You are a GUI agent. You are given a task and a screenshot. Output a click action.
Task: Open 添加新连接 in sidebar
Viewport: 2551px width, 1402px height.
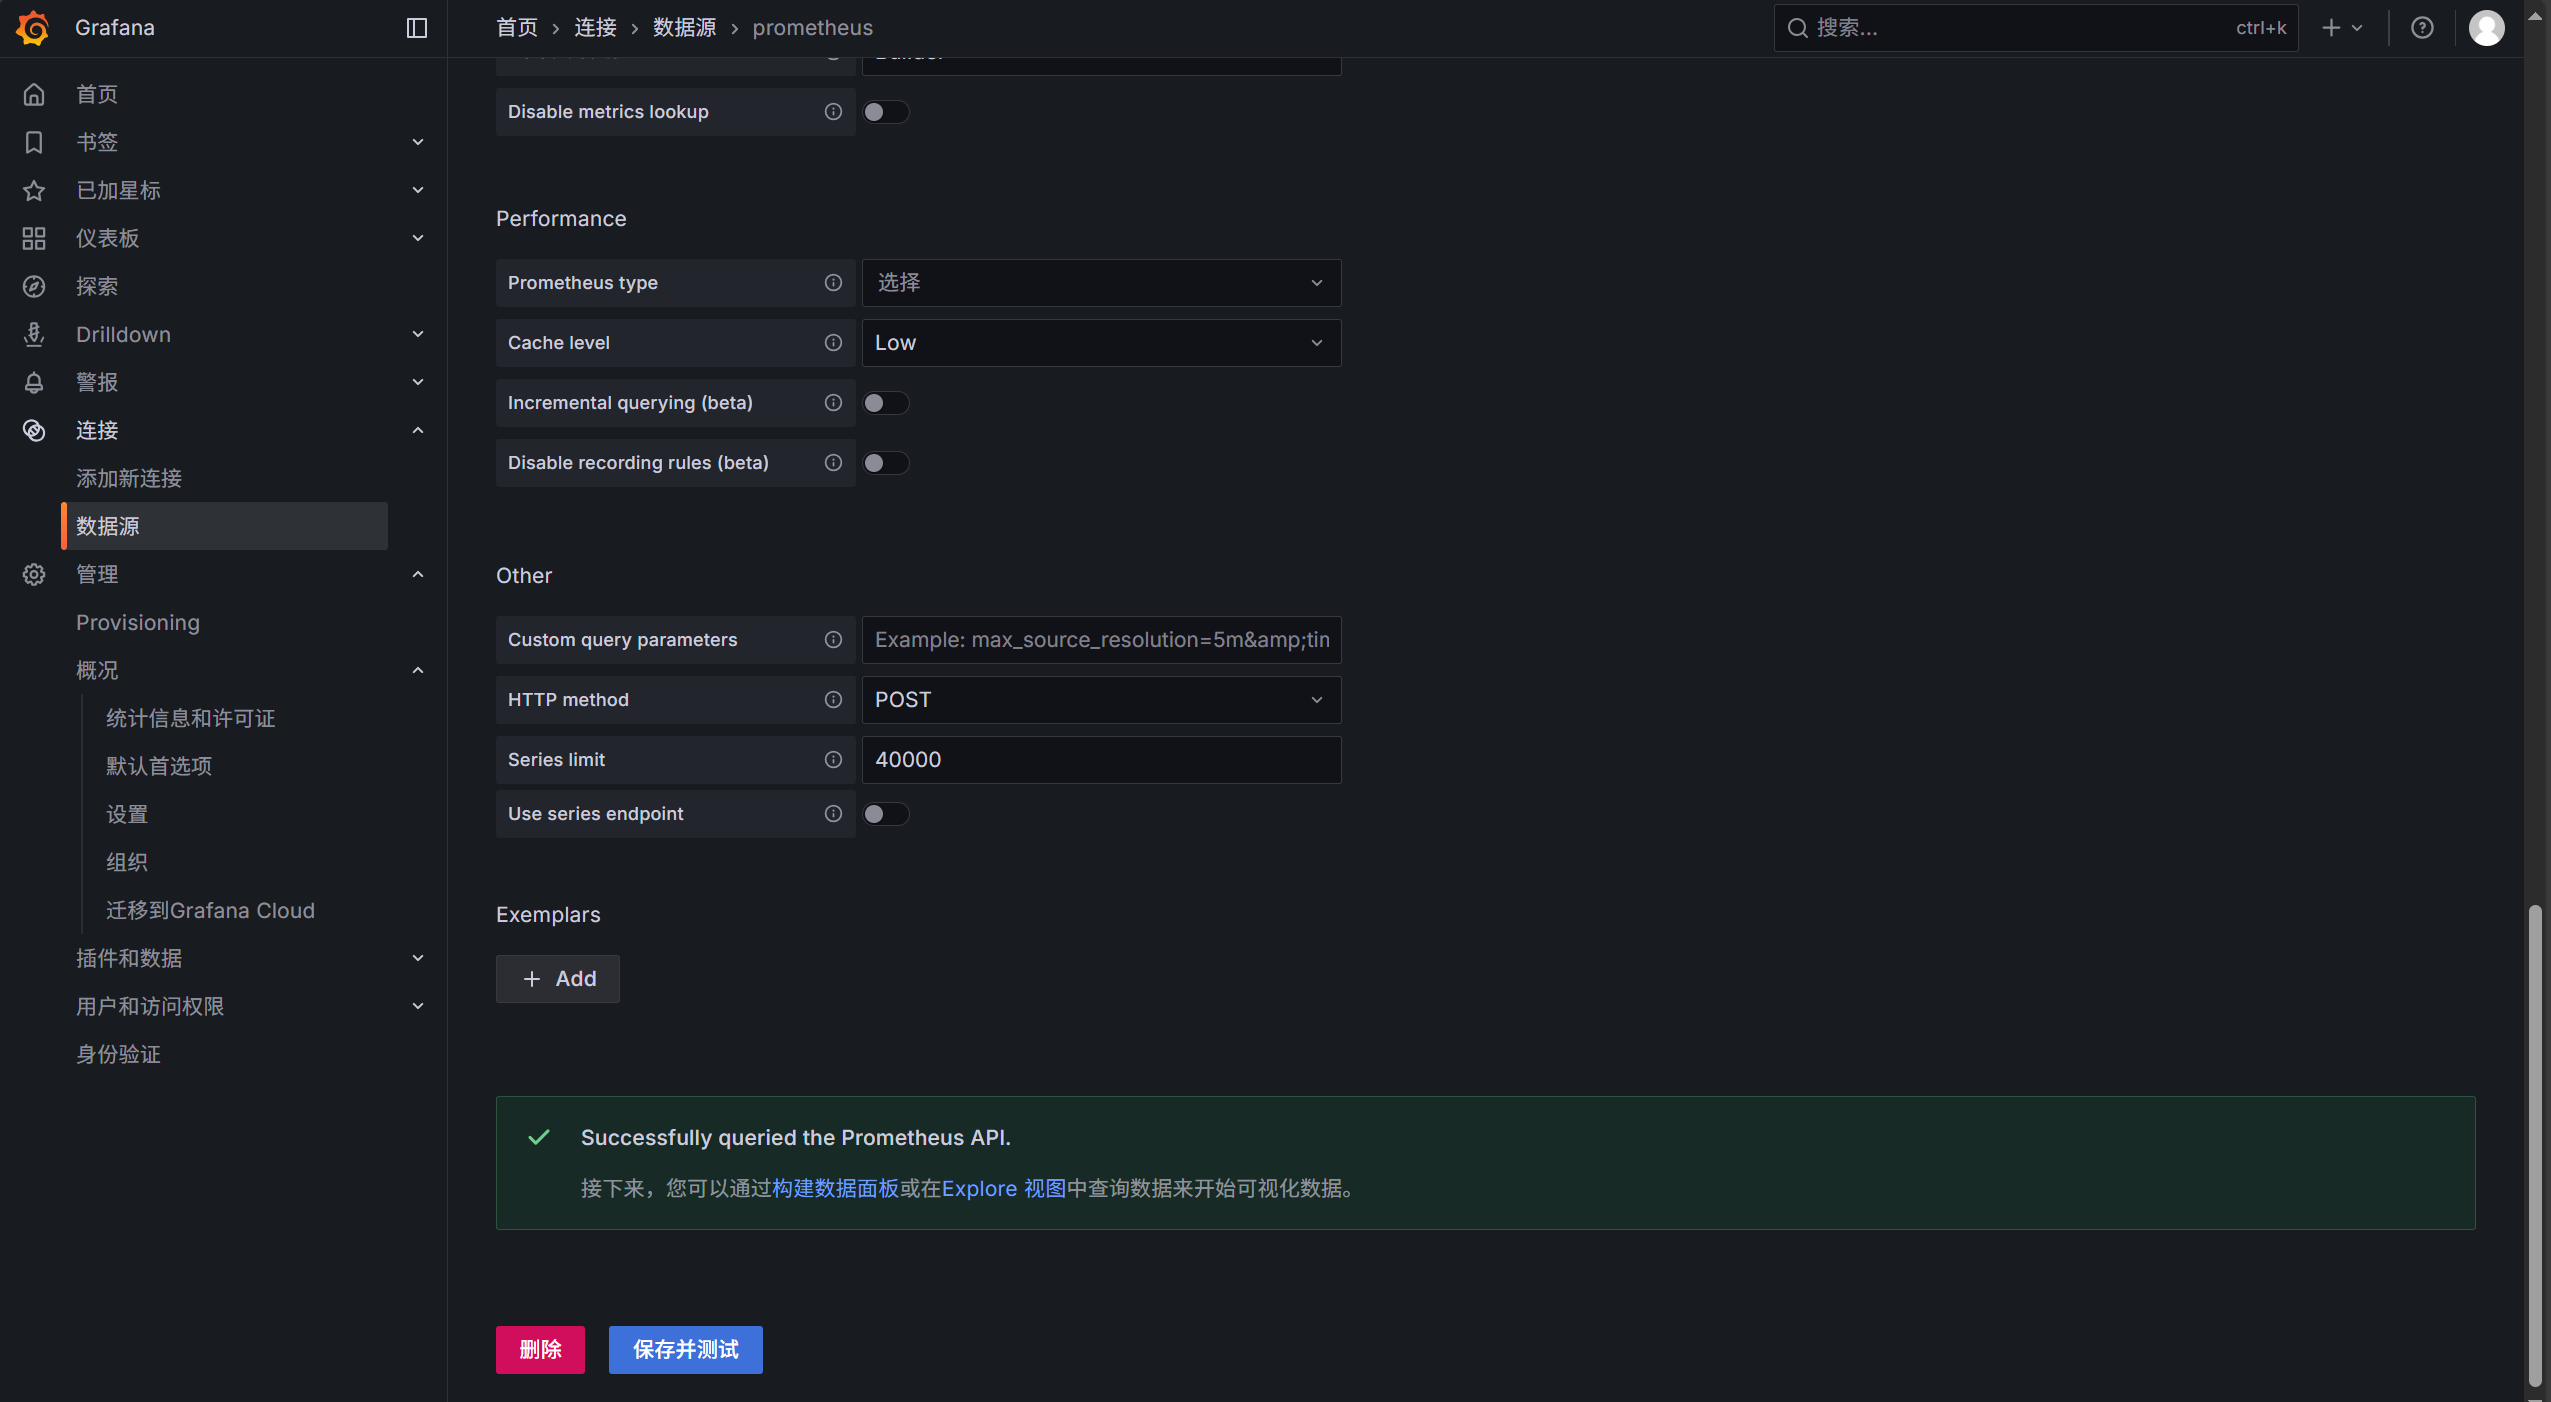(x=129, y=478)
